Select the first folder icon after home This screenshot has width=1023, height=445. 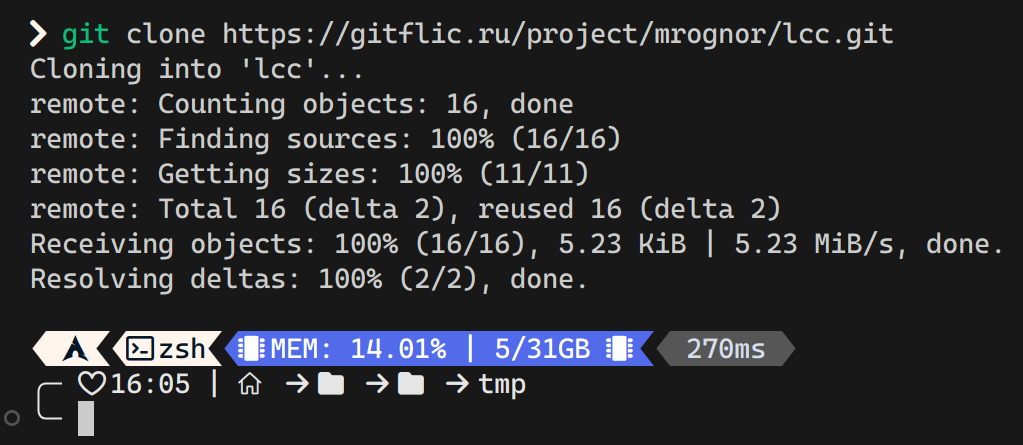coord(330,384)
